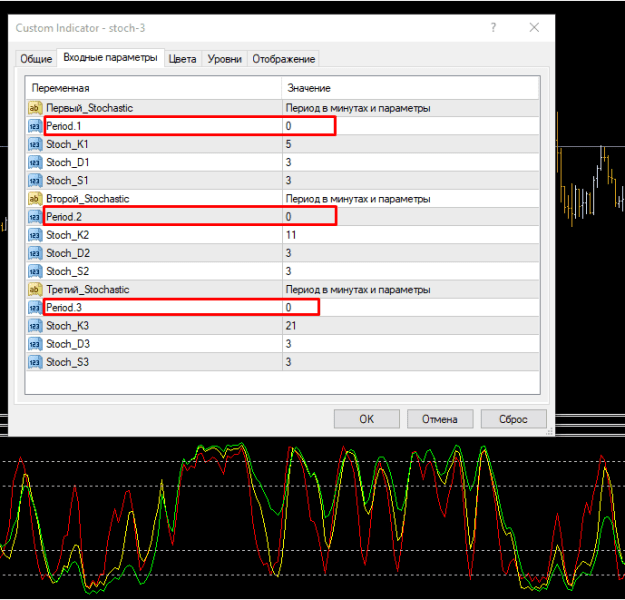Edit the Stoch_D1 value 3
This screenshot has height=600, width=625.
point(411,163)
